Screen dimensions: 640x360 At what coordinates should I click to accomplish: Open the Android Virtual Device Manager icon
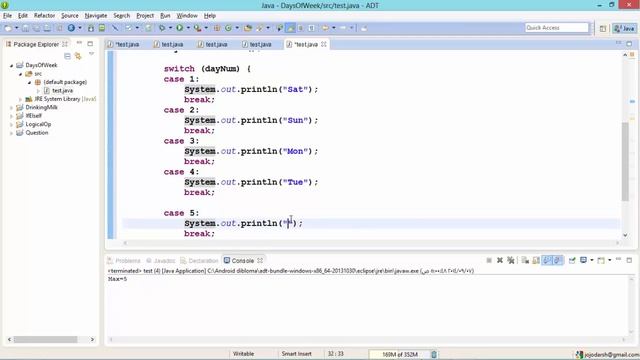tap(102, 28)
